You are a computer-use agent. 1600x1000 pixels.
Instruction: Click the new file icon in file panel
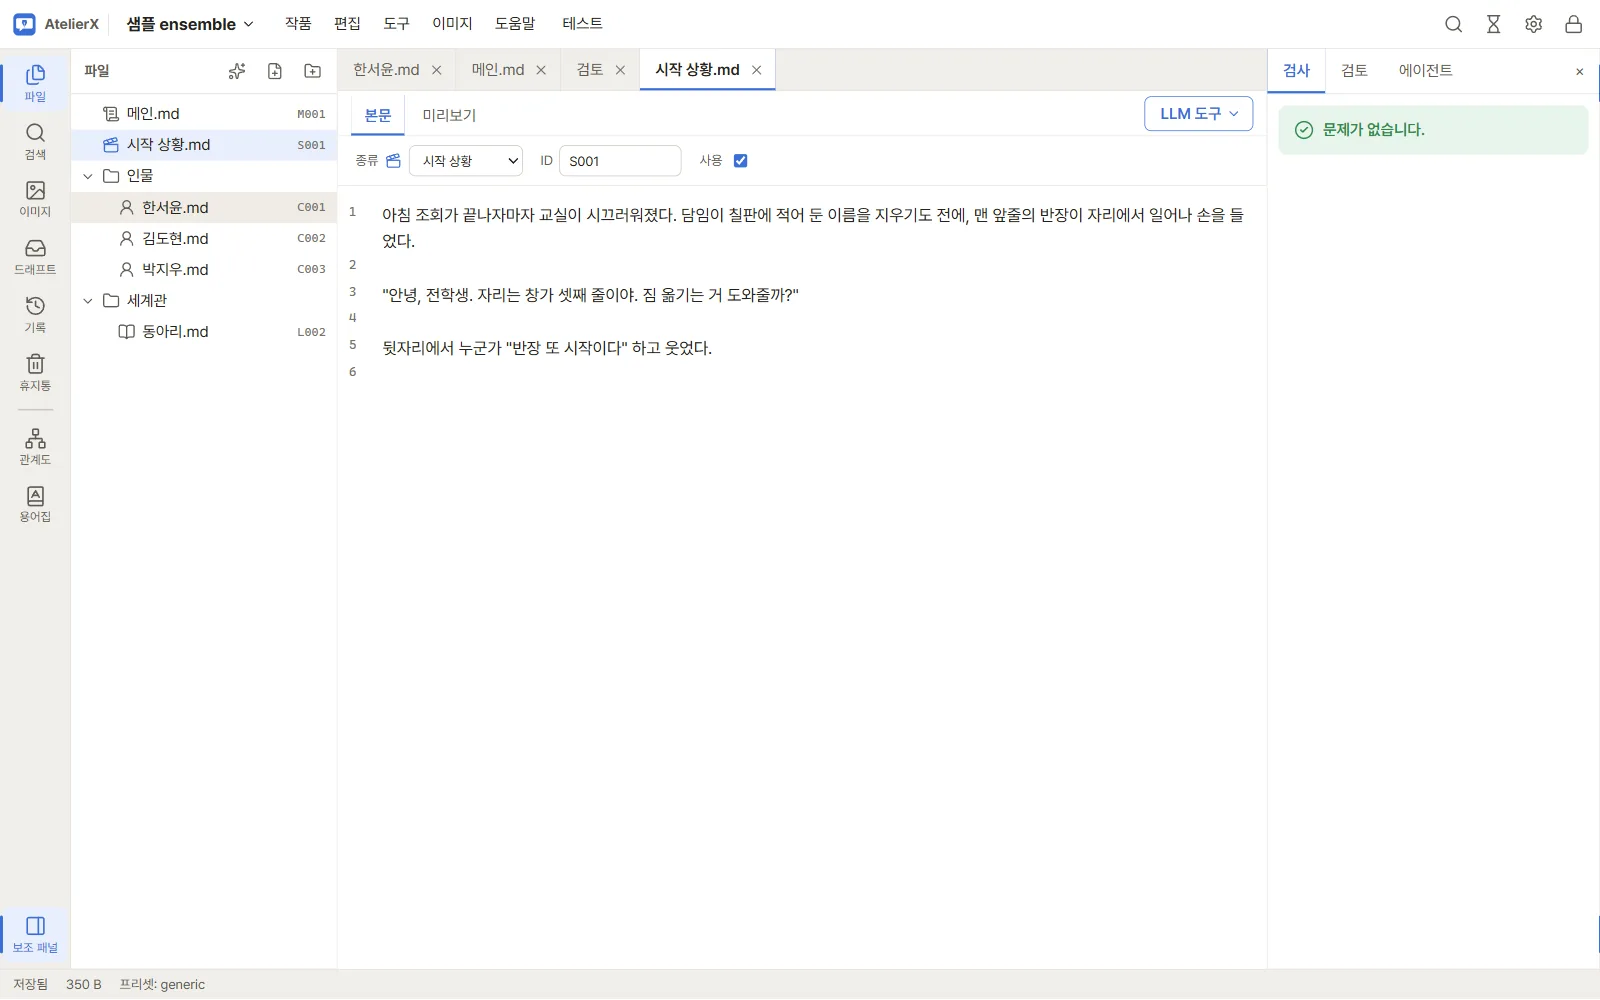click(275, 71)
